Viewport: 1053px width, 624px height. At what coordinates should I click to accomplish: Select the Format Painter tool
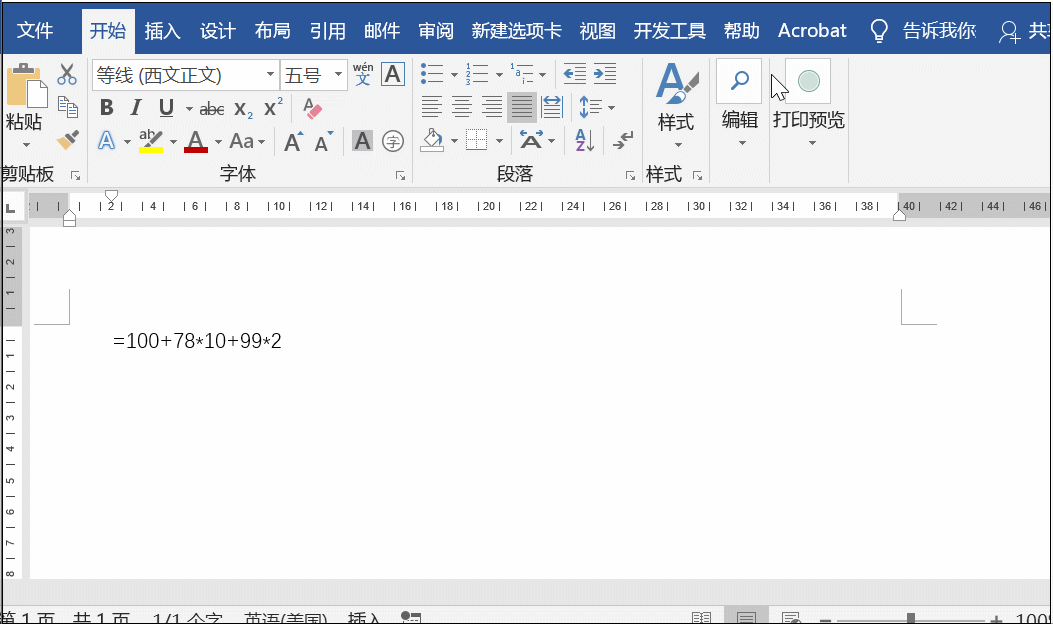pyautogui.click(x=66, y=140)
